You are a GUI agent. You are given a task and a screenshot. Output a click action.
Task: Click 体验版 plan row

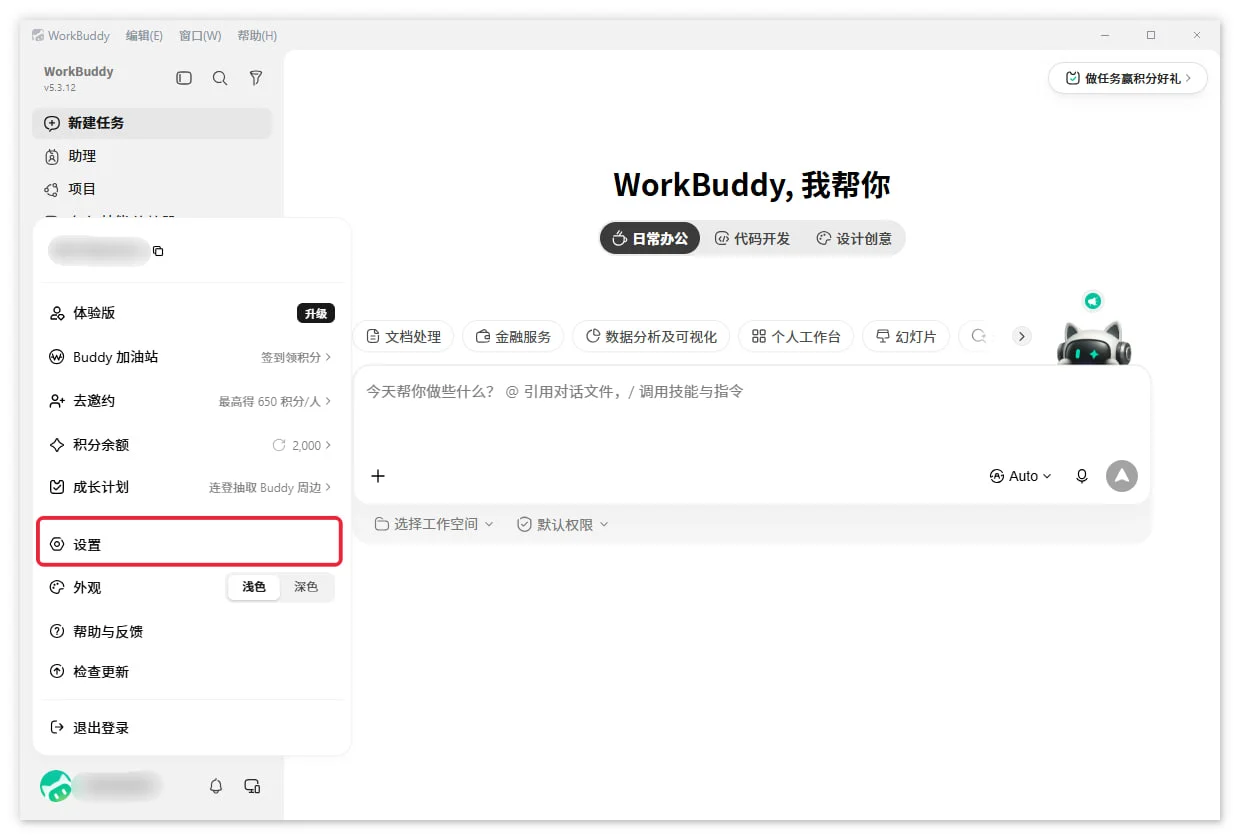click(191, 313)
